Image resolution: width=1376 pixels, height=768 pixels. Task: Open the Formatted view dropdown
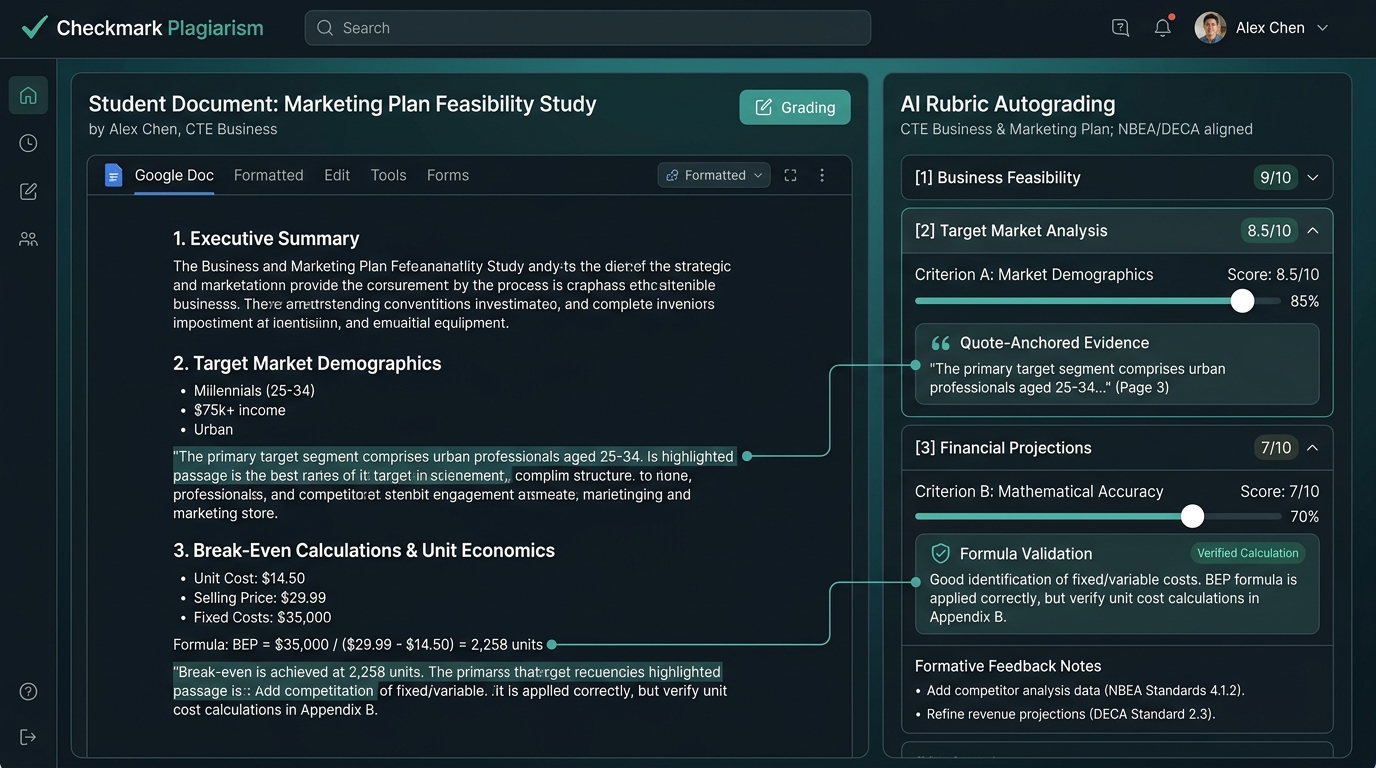(714, 175)
